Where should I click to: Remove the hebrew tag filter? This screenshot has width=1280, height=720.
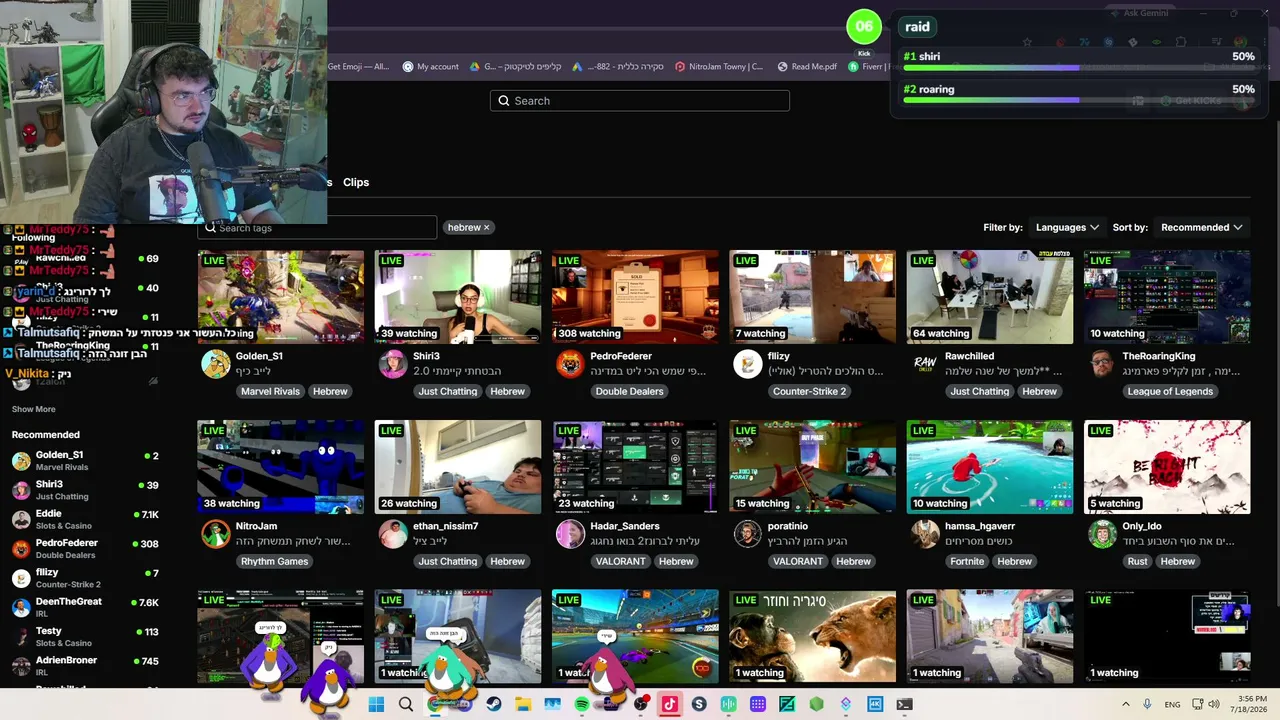click(x=487, y=228)
